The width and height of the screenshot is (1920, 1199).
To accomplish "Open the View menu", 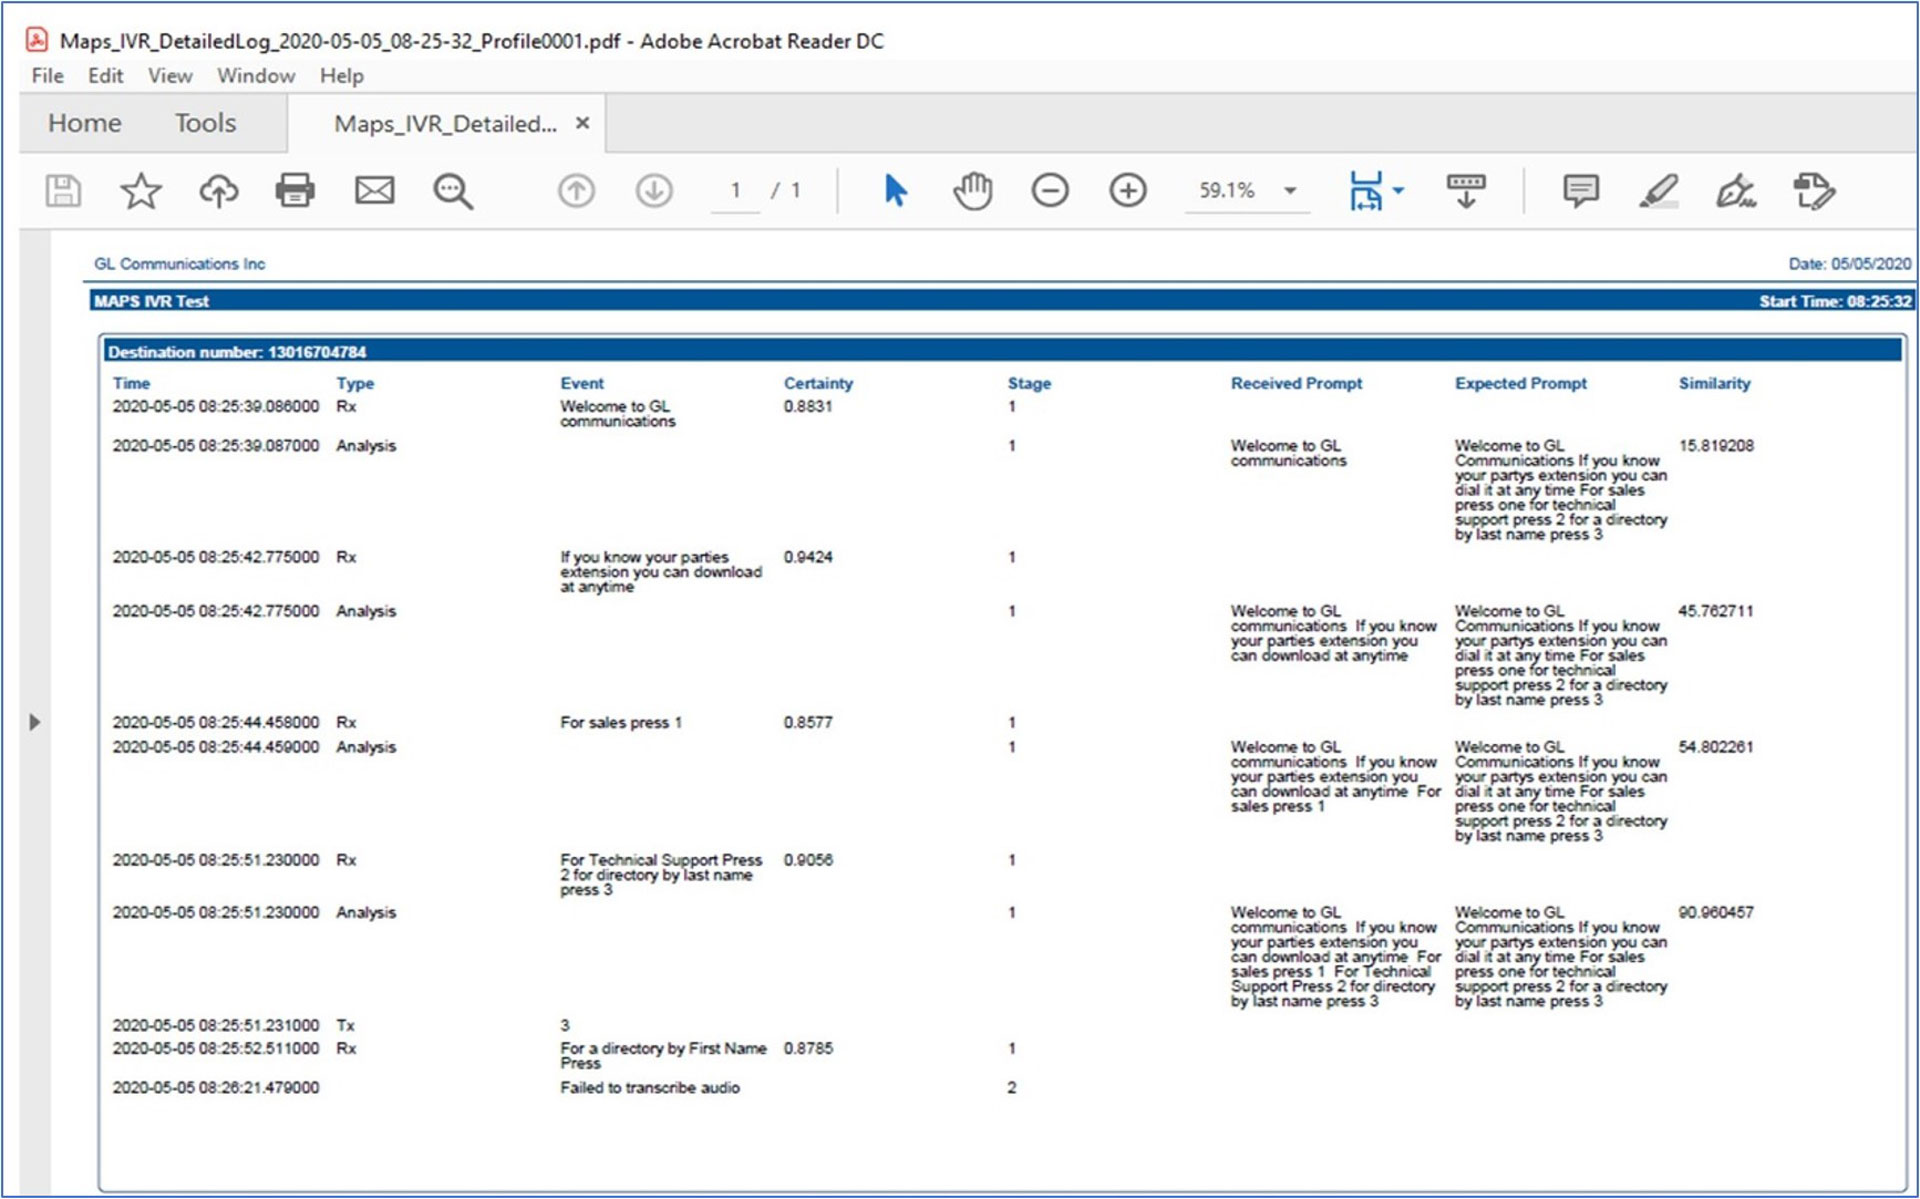I will 170,76.
